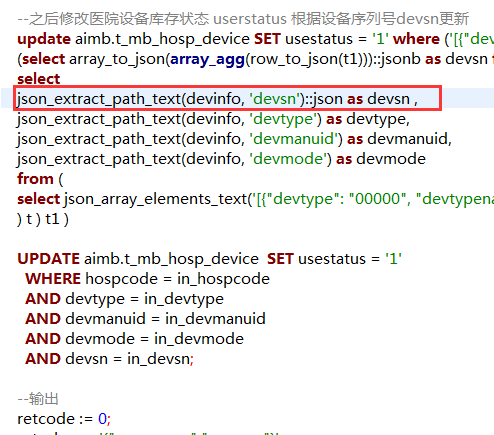
Task: Click WHERE hospcode = in_hospcode line
Action: click(x=147, y=279)
